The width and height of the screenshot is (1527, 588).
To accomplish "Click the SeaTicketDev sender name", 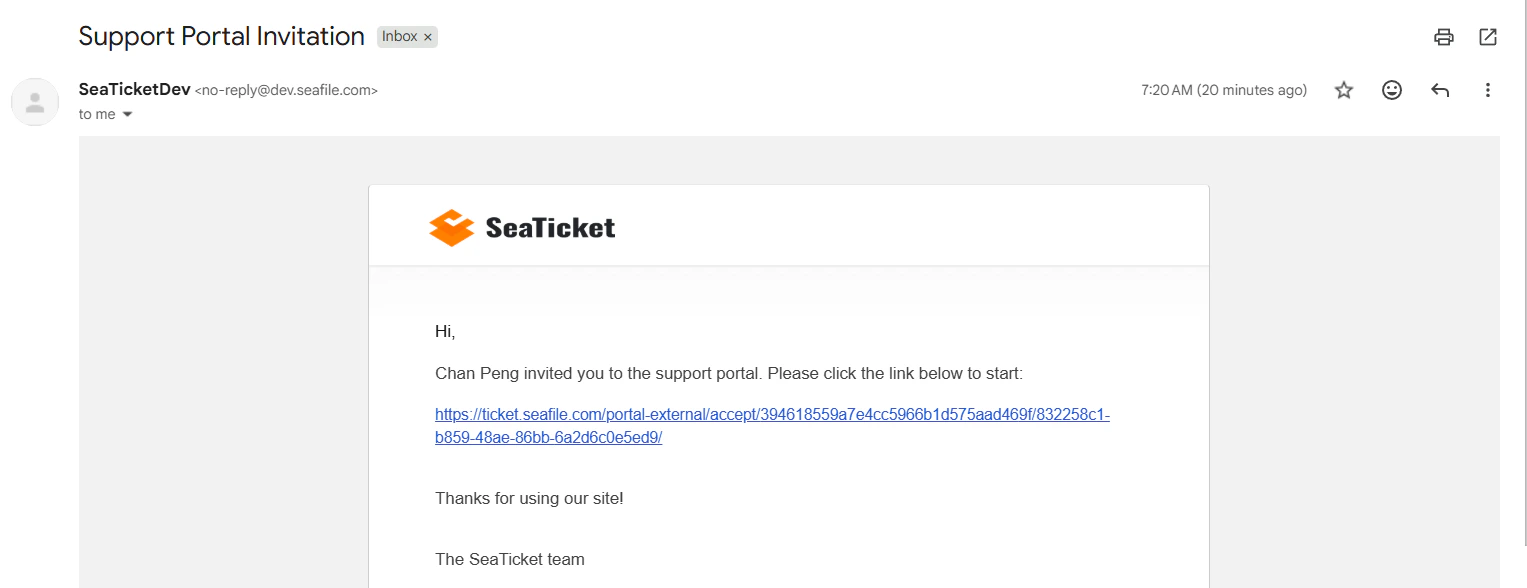I will click(x=134, y=89).
